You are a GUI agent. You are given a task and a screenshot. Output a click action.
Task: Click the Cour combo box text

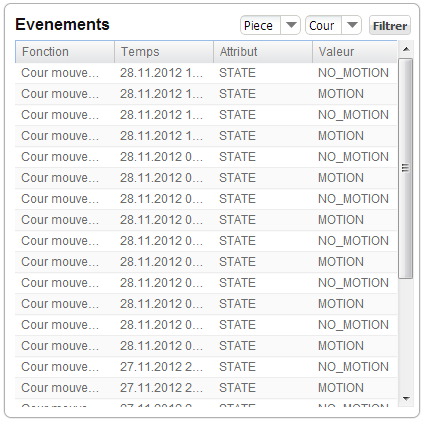[323, 25]
